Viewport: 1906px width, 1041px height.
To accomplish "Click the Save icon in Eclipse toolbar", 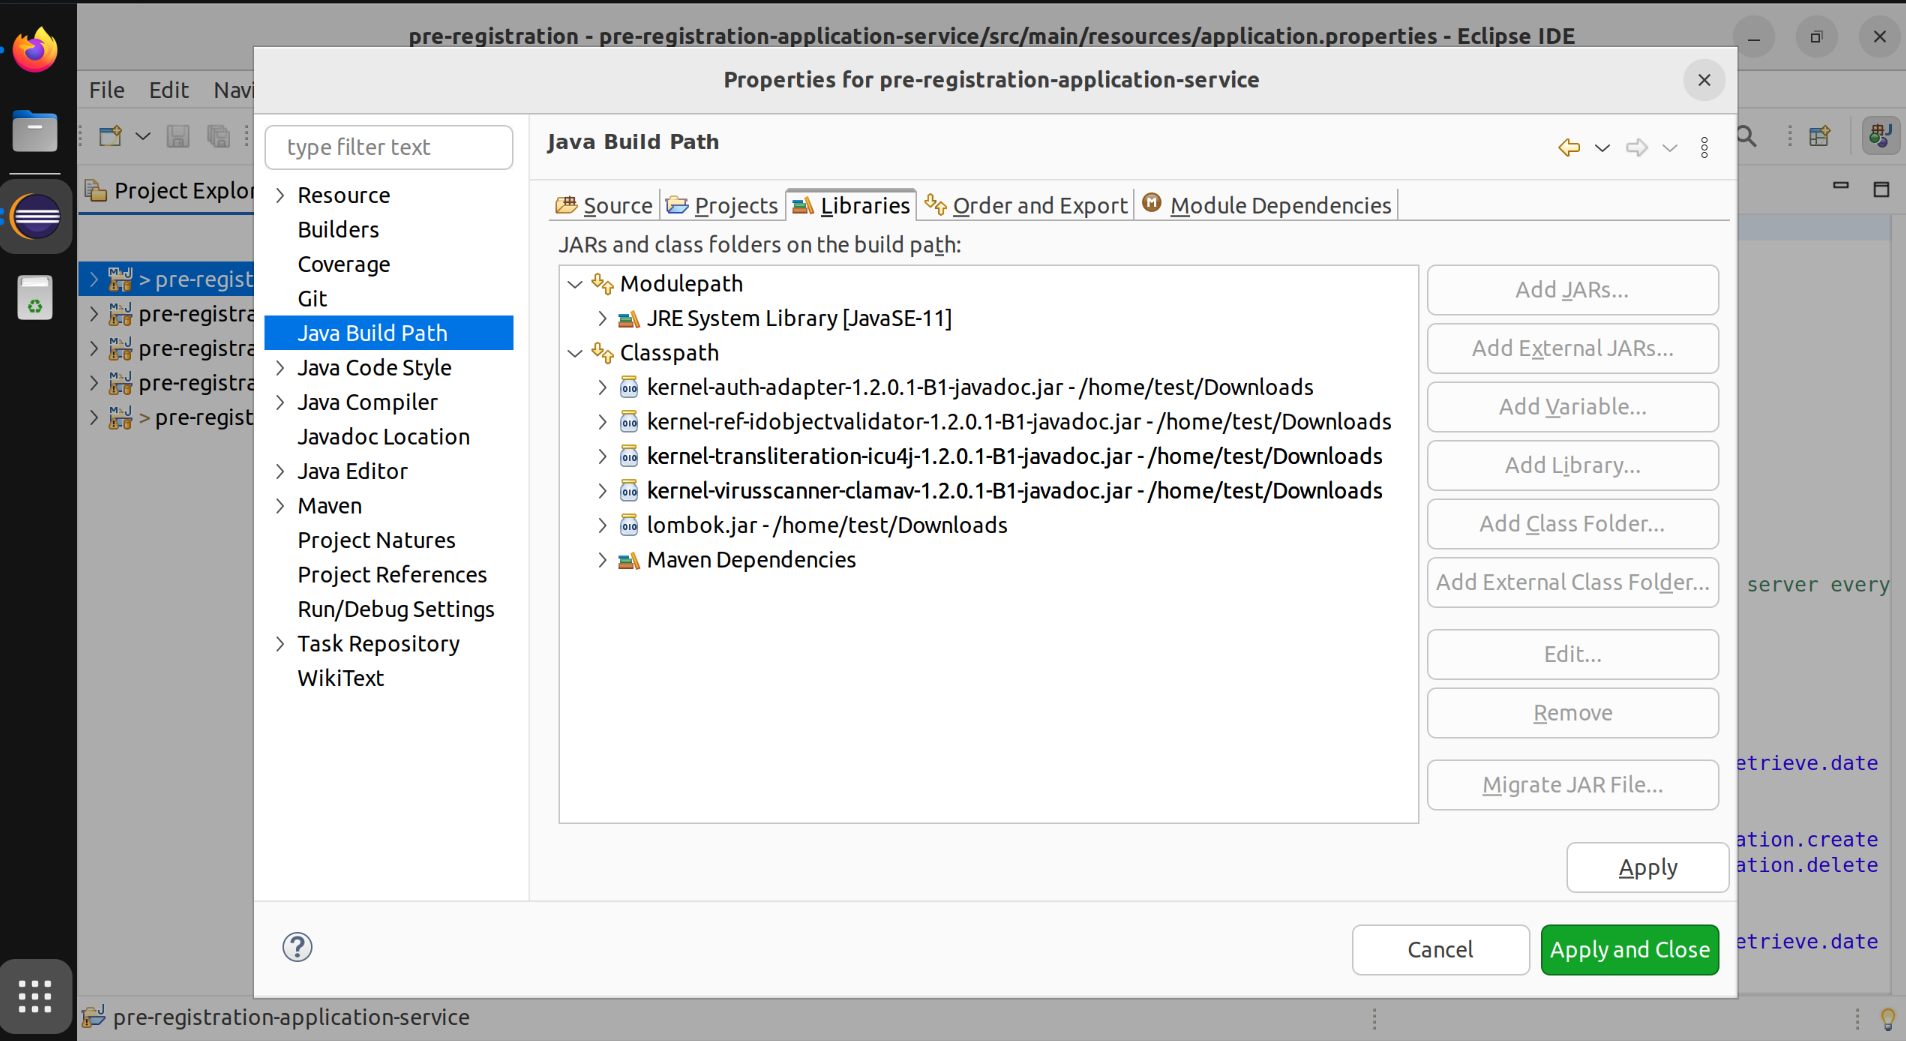I will (x=178, y=136).
